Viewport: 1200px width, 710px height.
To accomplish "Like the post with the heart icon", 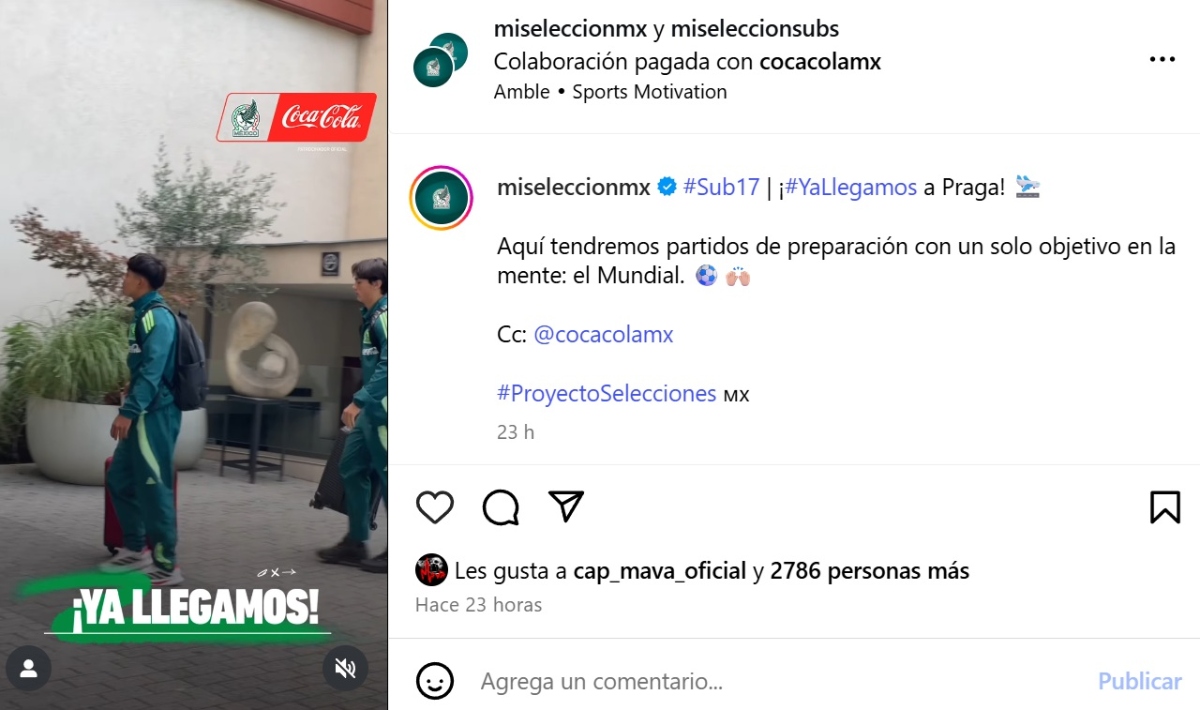I will pos(435,508).
